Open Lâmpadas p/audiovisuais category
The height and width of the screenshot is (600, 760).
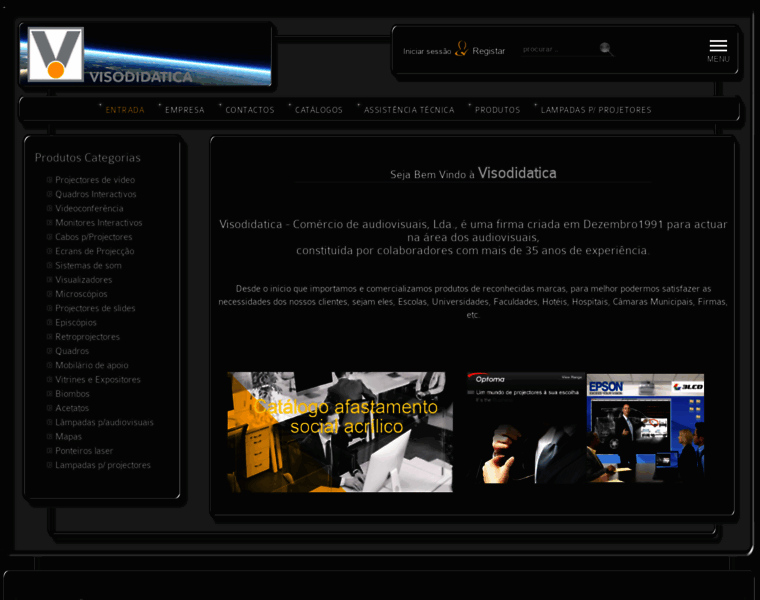(x=104, y=422)
